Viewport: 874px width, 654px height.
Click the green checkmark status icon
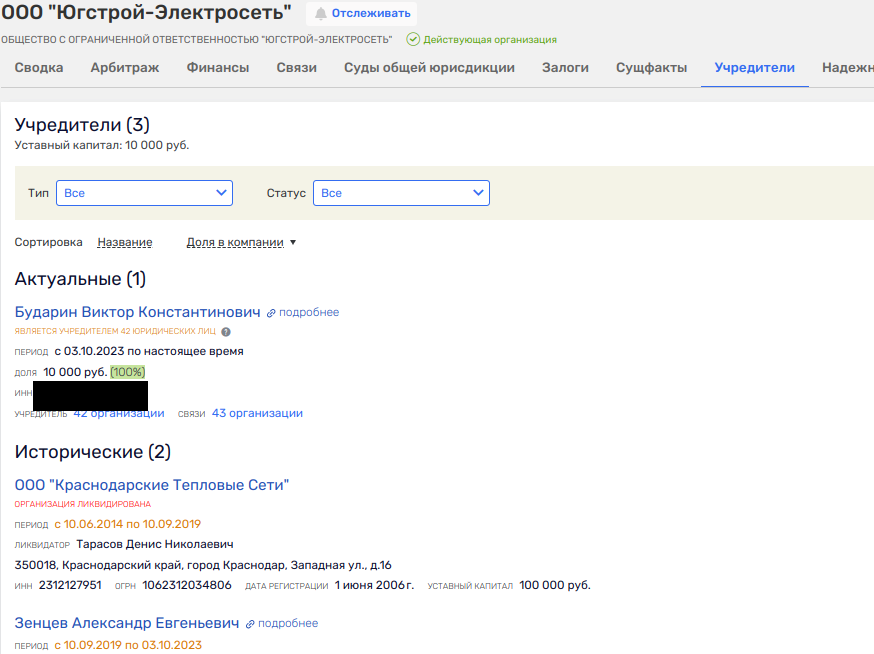413,39
